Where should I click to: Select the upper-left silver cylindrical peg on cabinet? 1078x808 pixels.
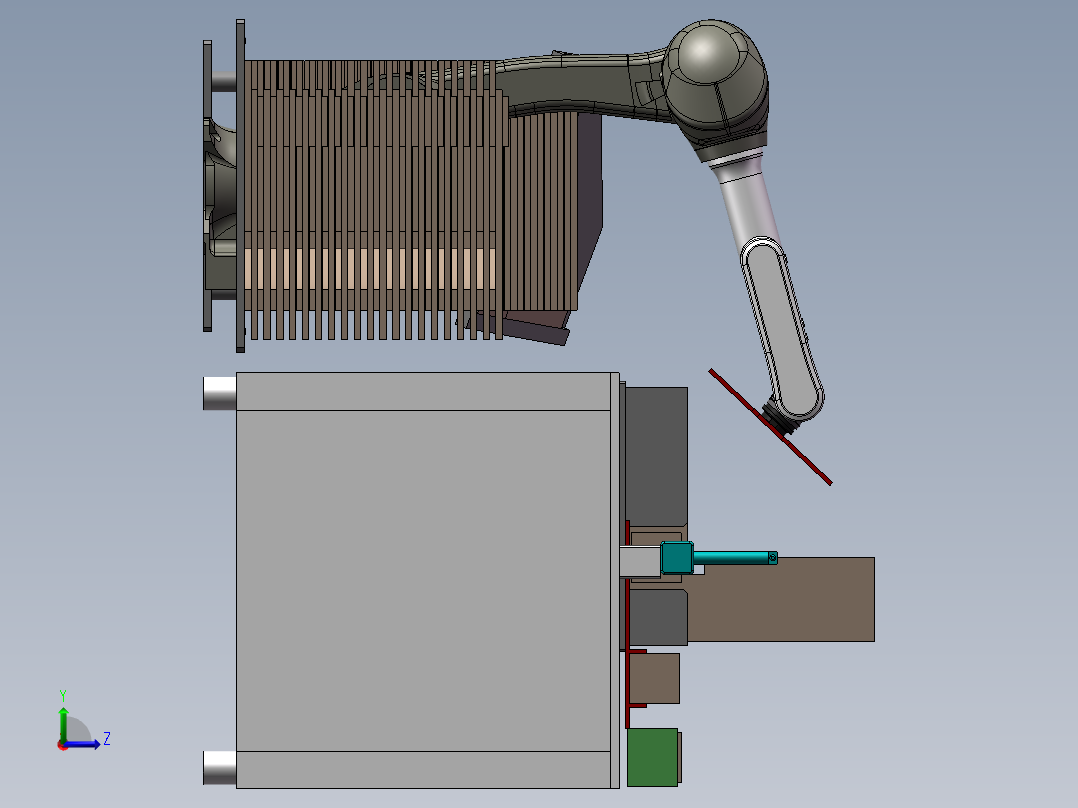coord(219,393)
